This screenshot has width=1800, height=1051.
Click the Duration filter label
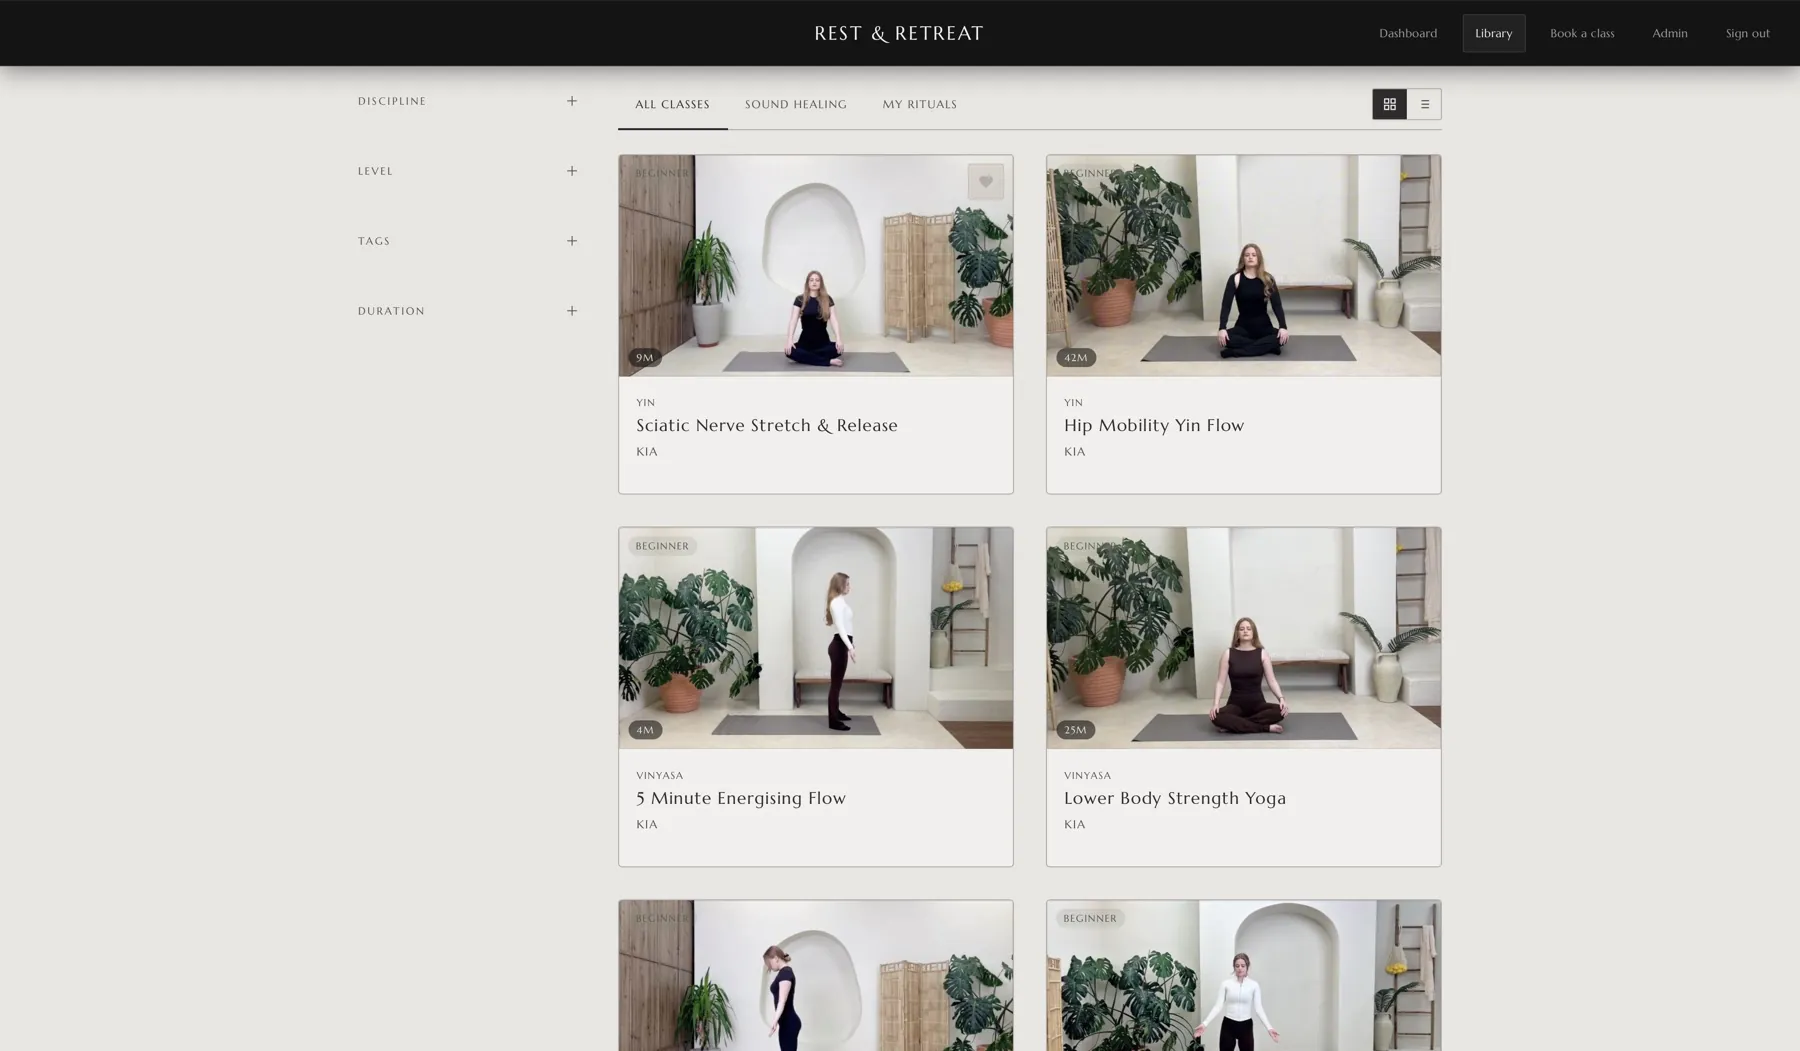click(x=390, y=311)
